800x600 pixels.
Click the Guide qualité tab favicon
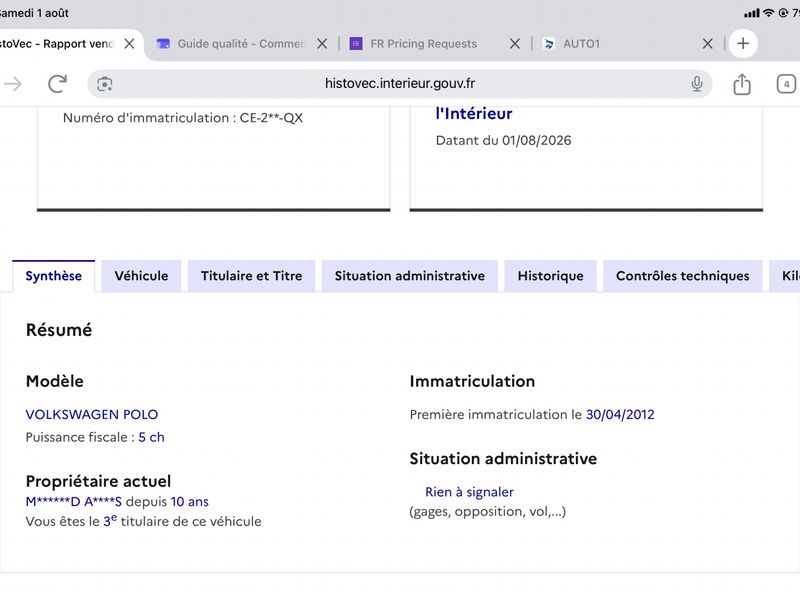click(x=163, y=44)
